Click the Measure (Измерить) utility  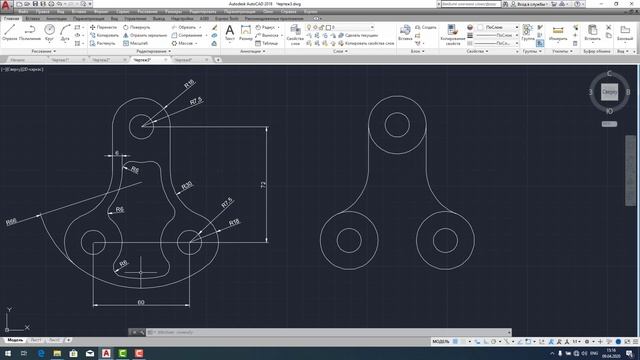[558, 32]
